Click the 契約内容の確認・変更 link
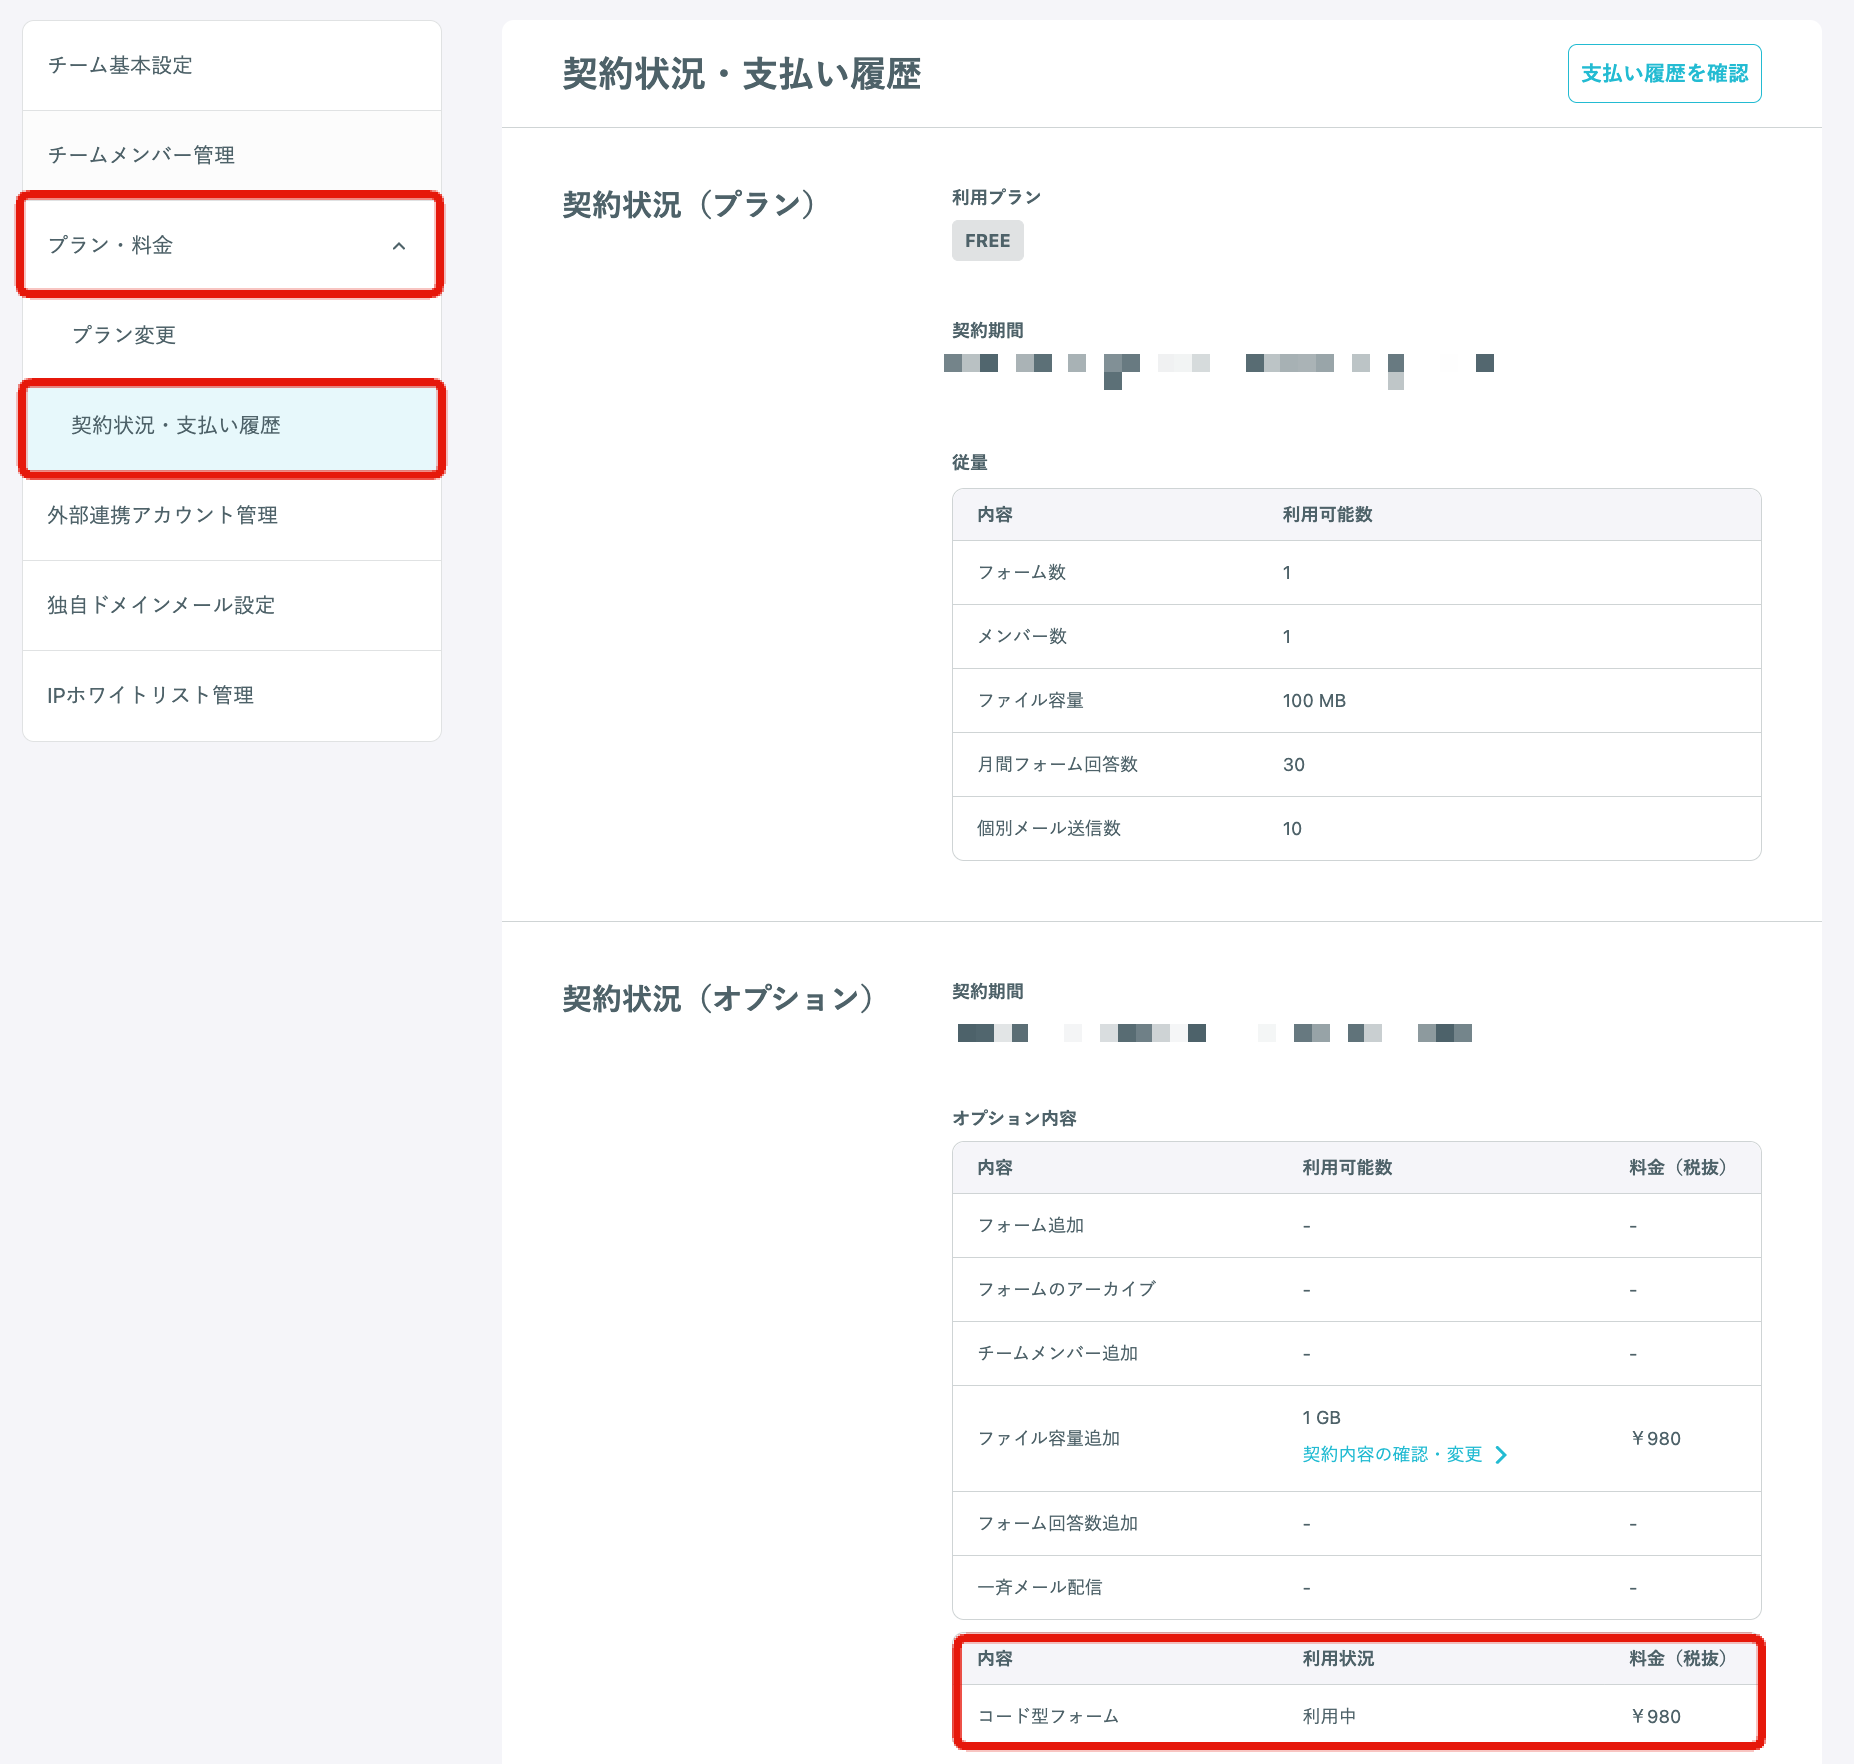1854x1764 pixels. pyautogui.click(x=1391, y=1455)
